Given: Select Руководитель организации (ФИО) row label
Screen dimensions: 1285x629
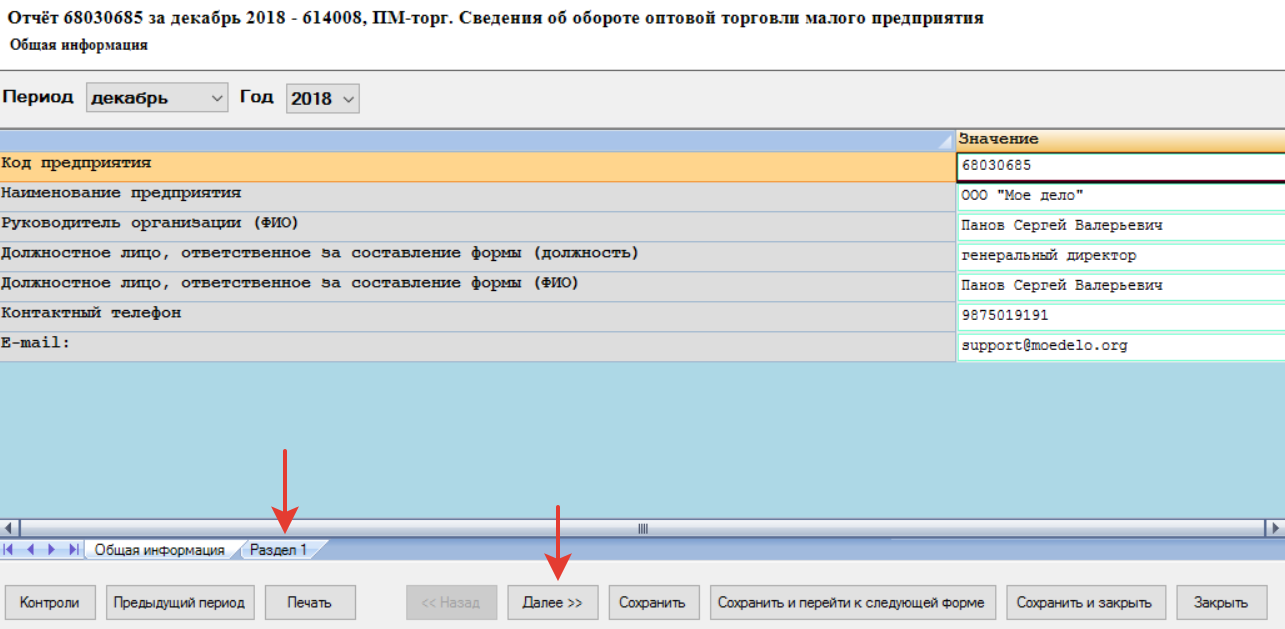Looking at the screenshot, I should click(x=478, y=226).
